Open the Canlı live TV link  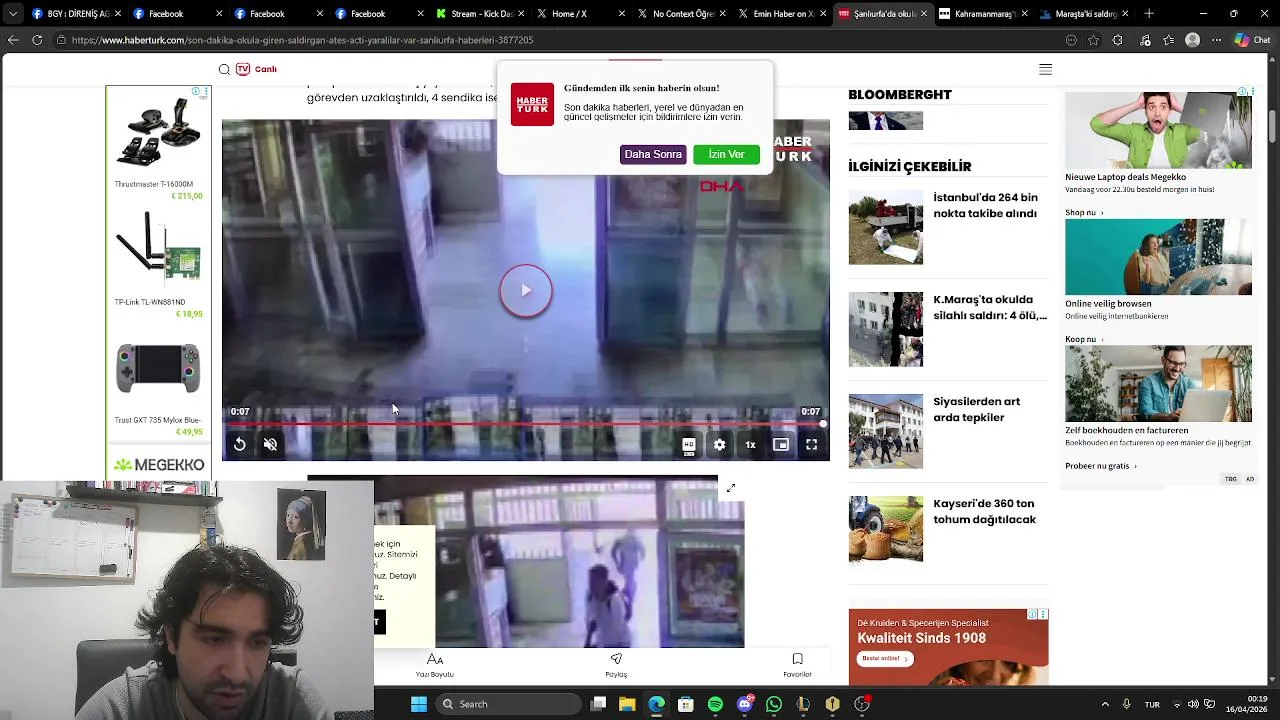(256, 69)
